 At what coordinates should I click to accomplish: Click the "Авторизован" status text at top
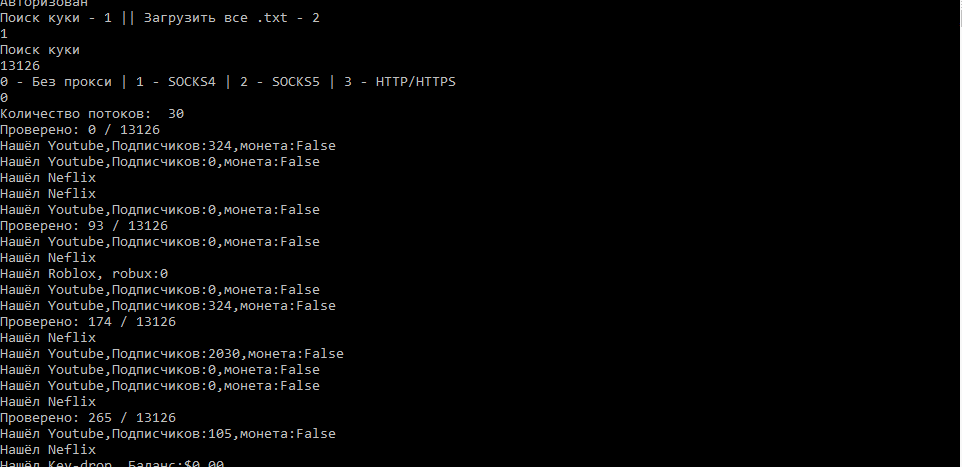[44, 3]
